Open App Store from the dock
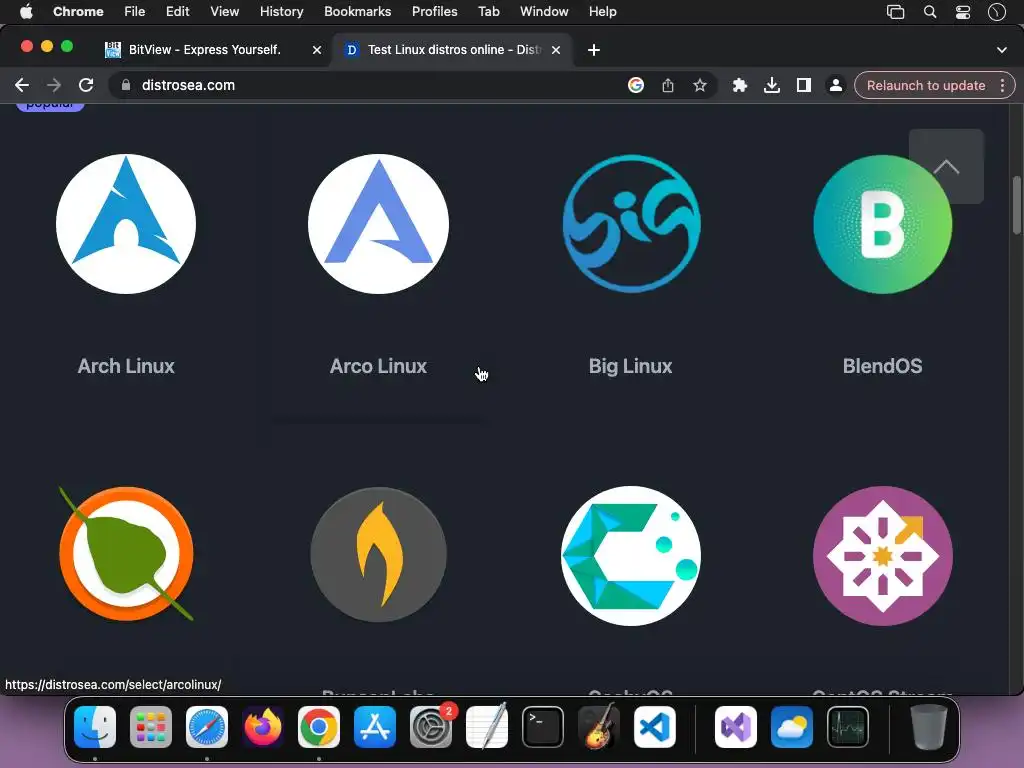Screen dimensions: 1024x768 [375, 727]
